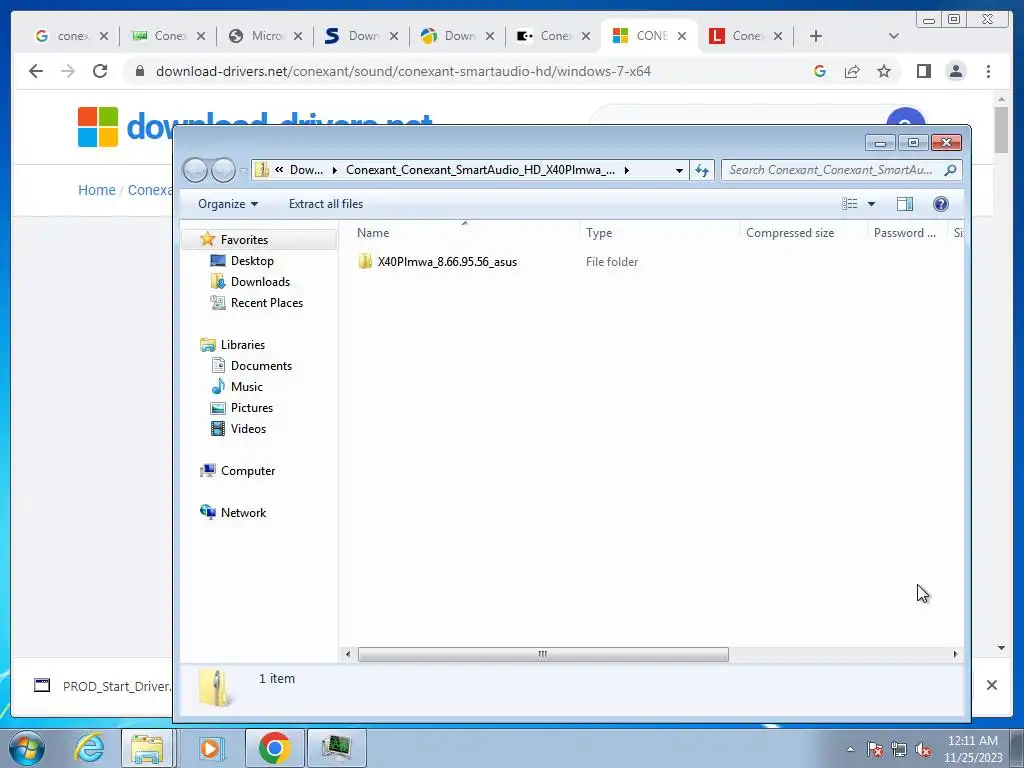Change view using the view mode icon
The width and height of the screenshot is (1024, 768).
click(850, 204)
